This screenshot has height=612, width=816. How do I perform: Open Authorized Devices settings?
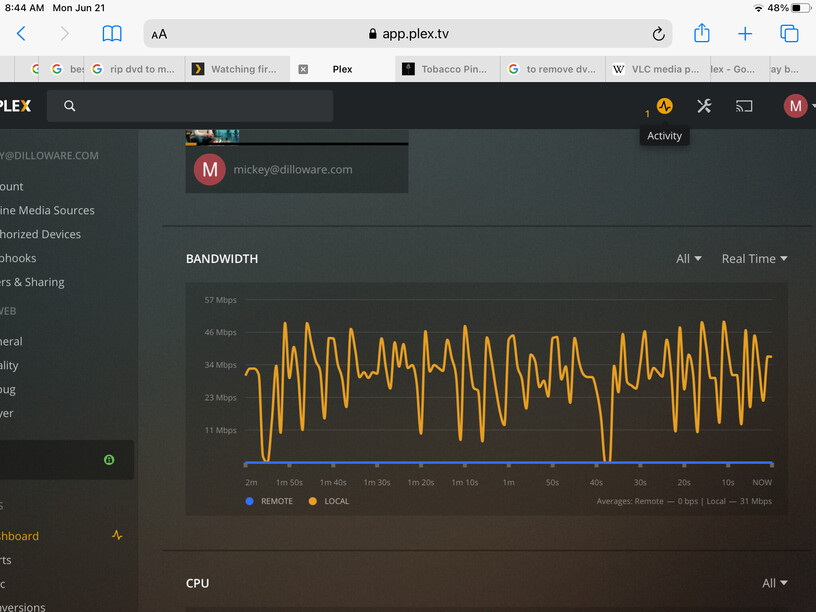pyautogui.click(x=41, y=234)
